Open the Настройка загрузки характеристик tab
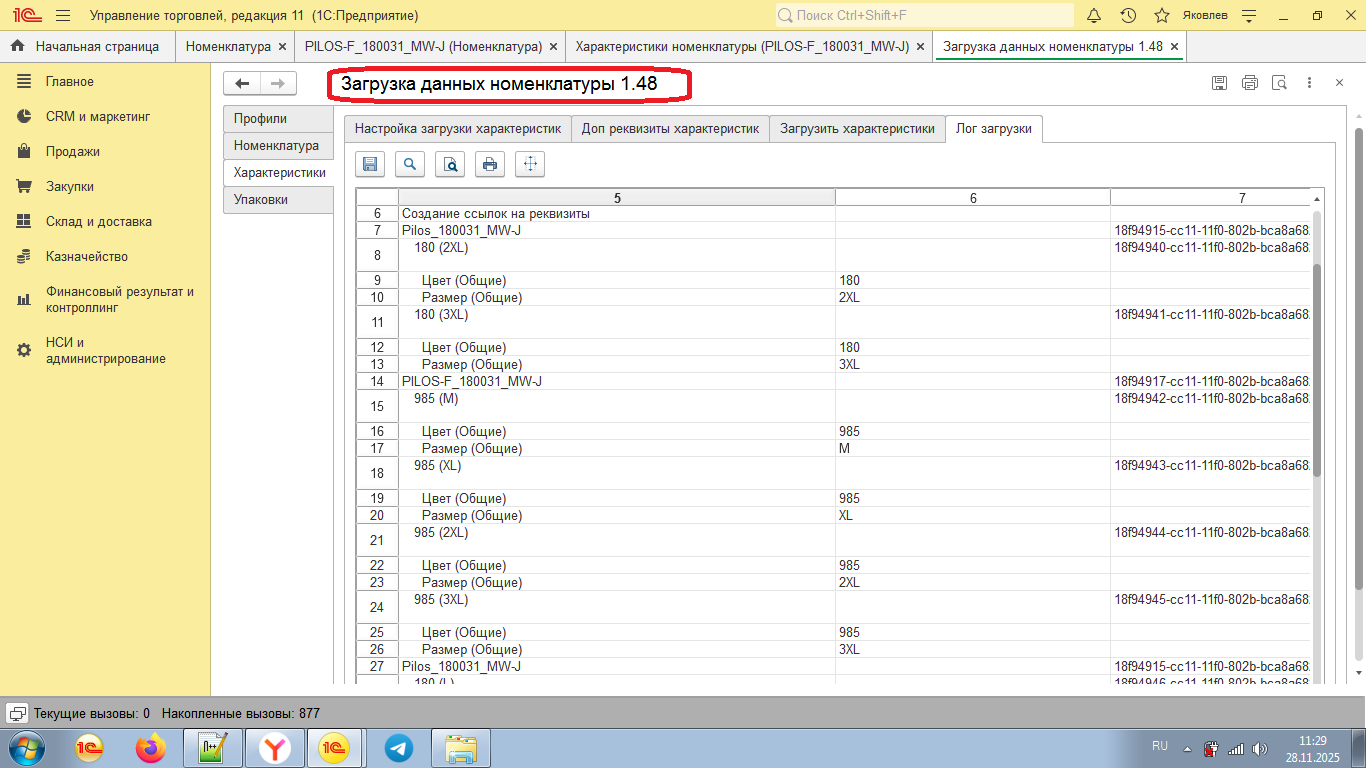The image size is (1366, 768). click(x=458, y=129)
